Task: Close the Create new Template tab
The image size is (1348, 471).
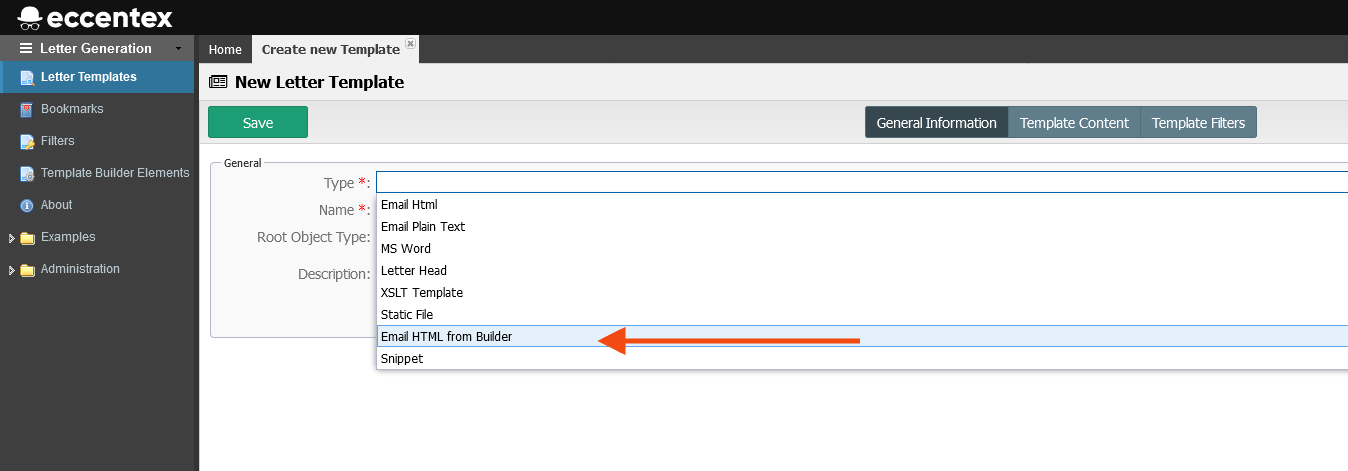Action: pyautogui.click(x=410, y=45)
